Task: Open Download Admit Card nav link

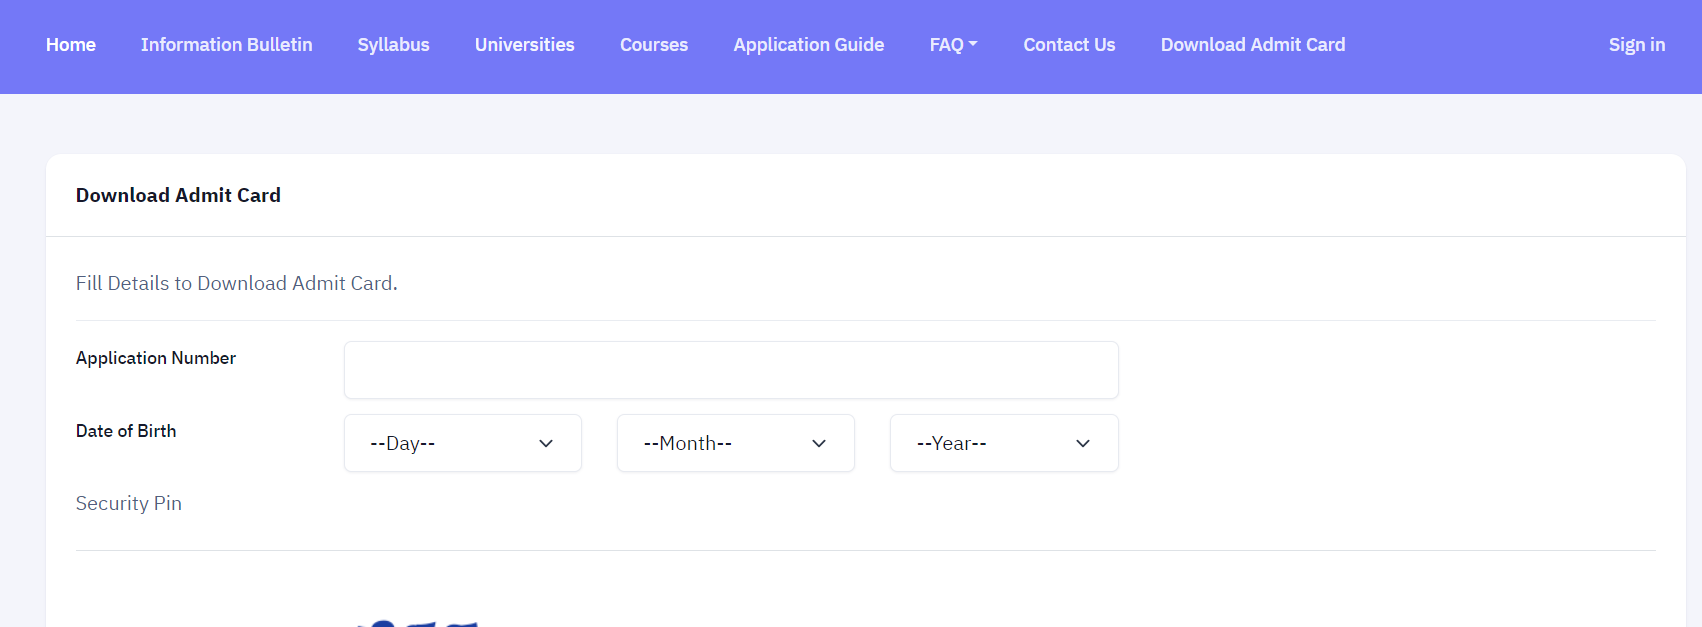Action: click(x=1253, y=45)
